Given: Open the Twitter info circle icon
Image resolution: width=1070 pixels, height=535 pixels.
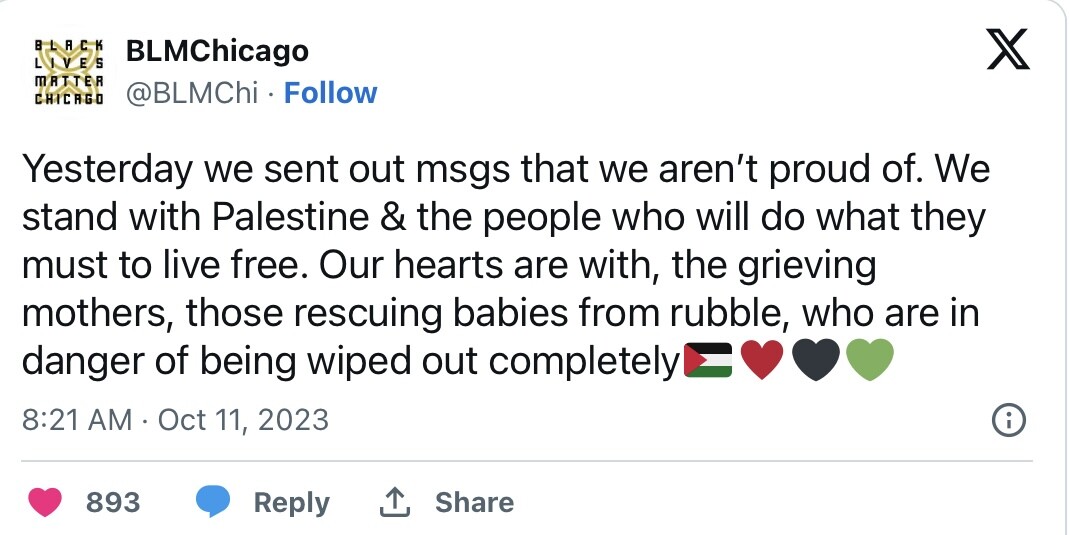Looking at the screenshot, I should coord(1008,421).
